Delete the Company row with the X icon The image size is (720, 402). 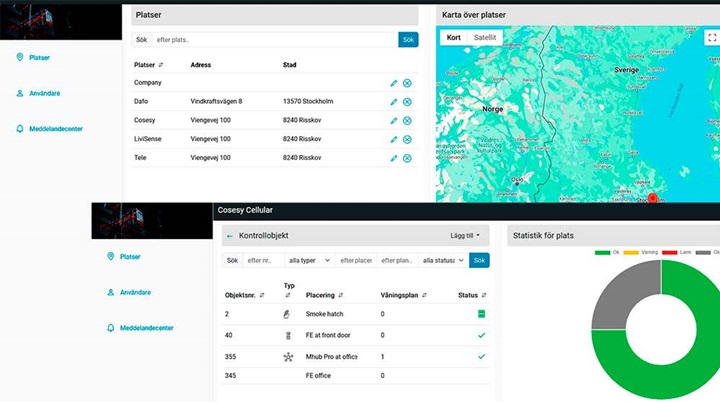pyautogui.click(x=407, y=83)
